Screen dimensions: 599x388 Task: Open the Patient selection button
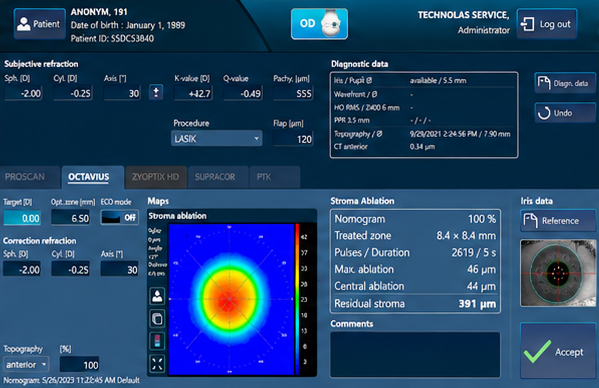[x=40, y=24]
